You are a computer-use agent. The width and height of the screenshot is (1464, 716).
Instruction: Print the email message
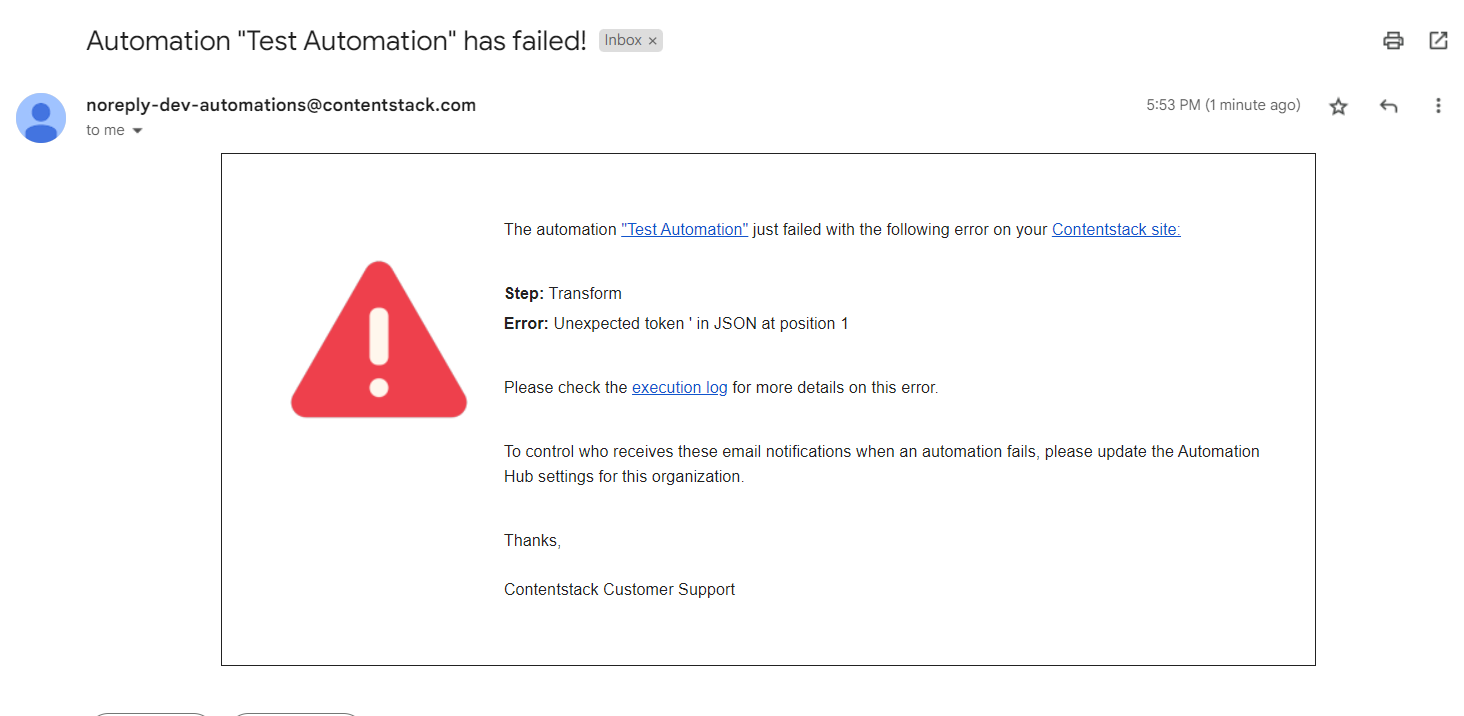1393,40
